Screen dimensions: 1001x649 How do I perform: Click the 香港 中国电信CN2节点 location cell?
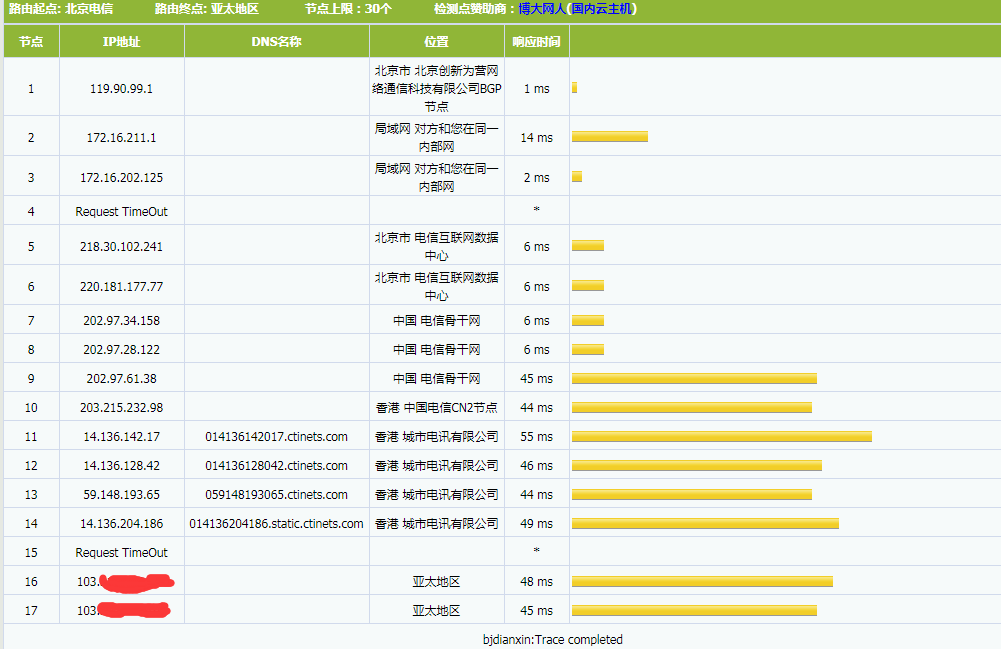point(436,408)
